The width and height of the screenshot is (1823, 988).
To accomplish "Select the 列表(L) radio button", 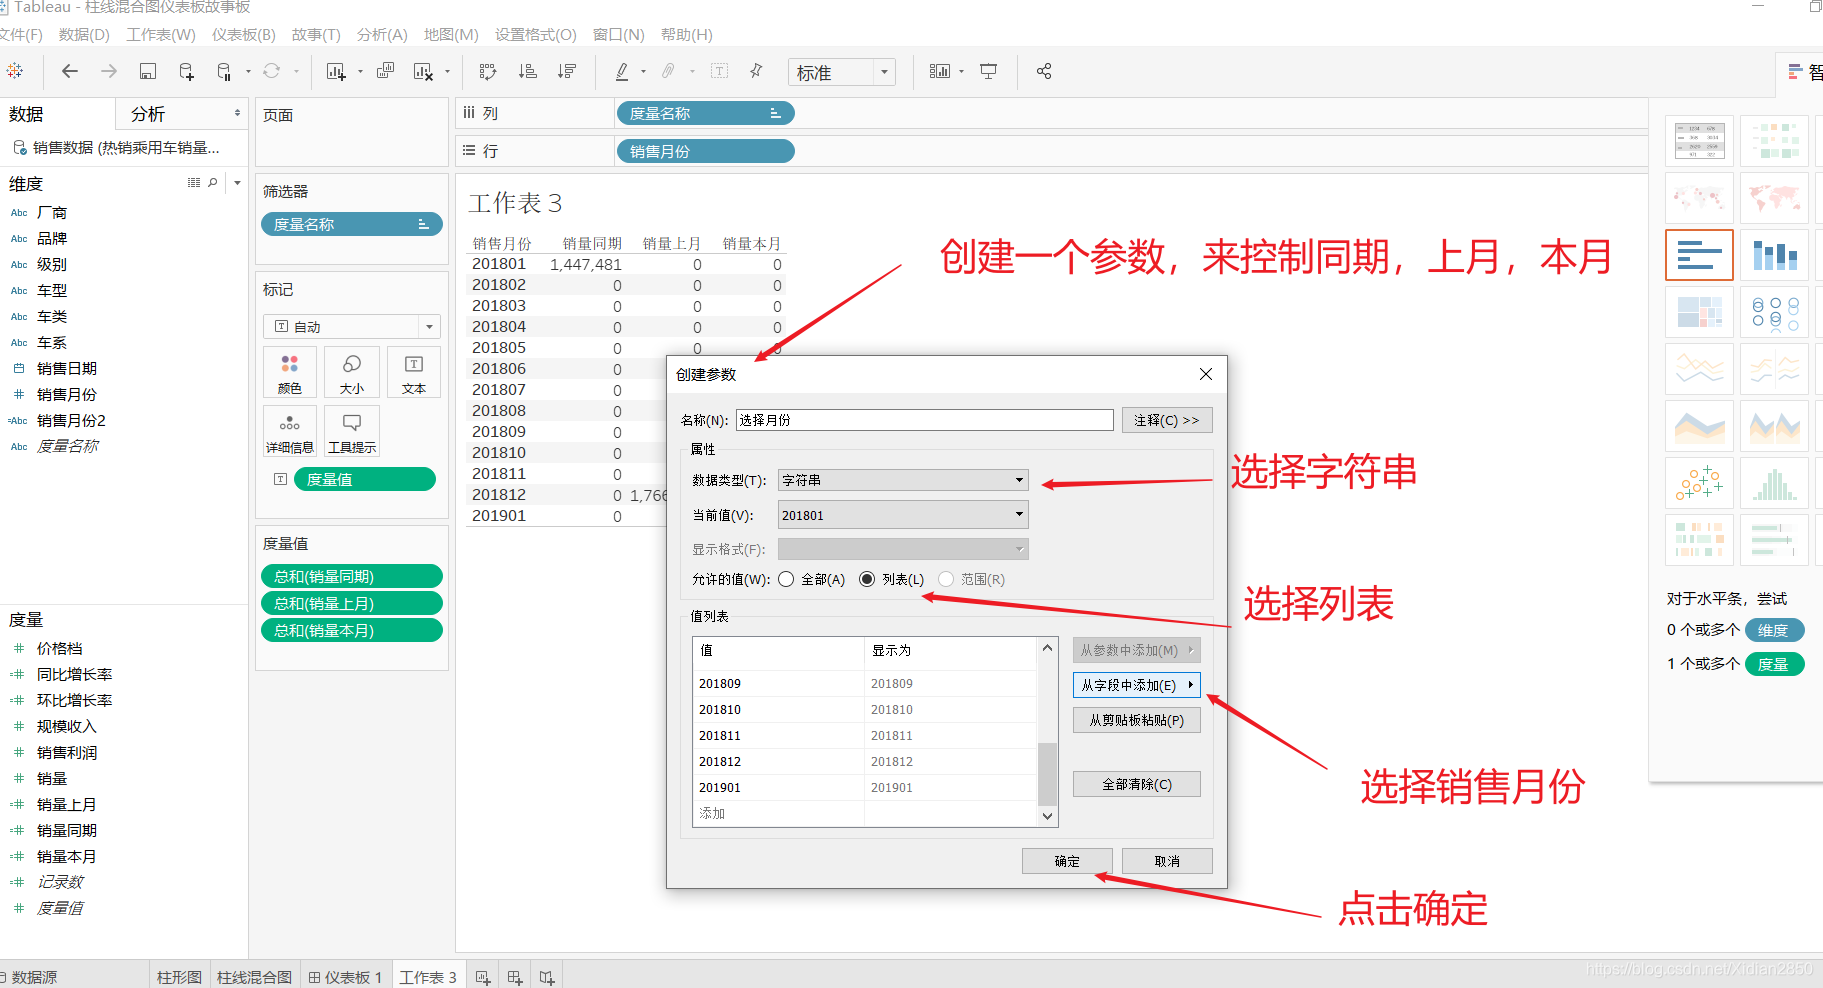I will point(867,579).
